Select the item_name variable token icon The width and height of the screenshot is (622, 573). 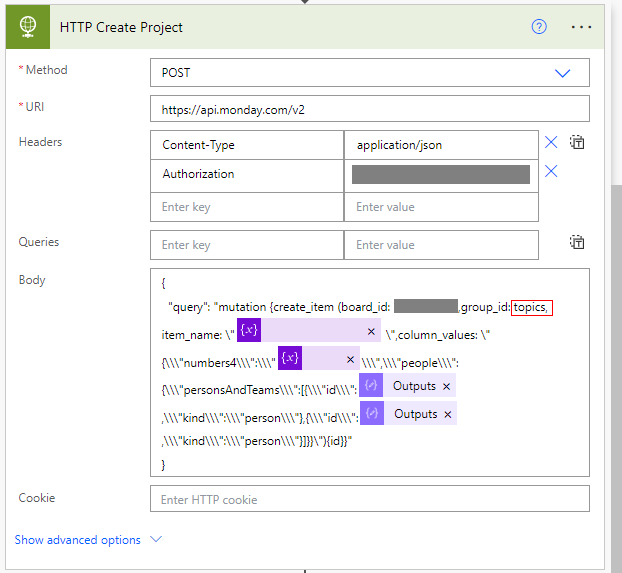pos(249,330)
